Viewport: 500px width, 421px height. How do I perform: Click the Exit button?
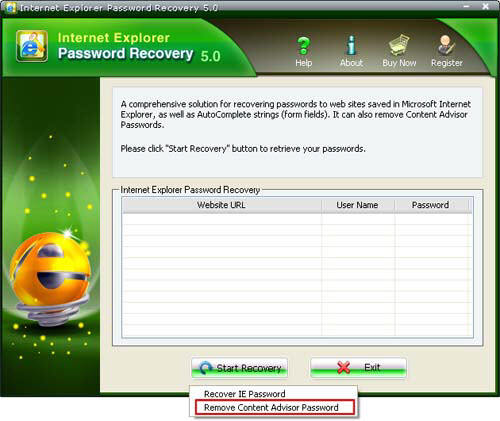point(358,368)
